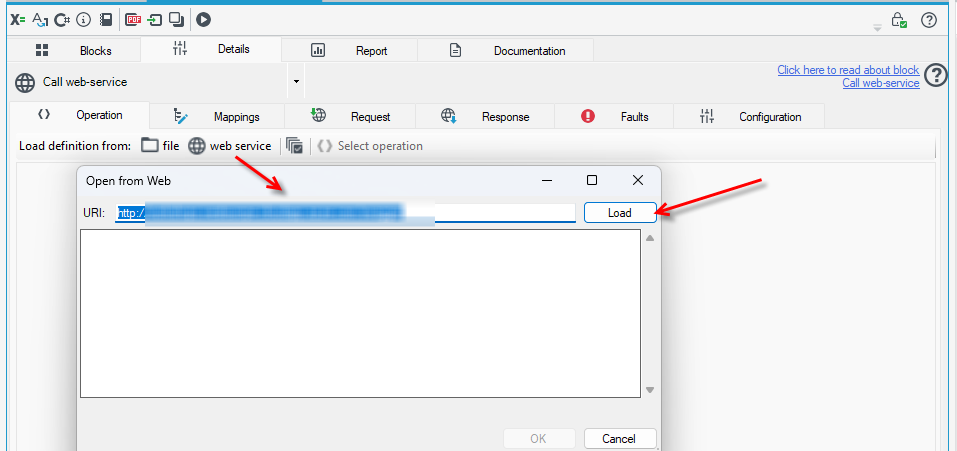Image resolution: width=957 pixels, height=451 pixels.
Task: Close the Open from Web dialog
Action: click(x=638, y=181)
